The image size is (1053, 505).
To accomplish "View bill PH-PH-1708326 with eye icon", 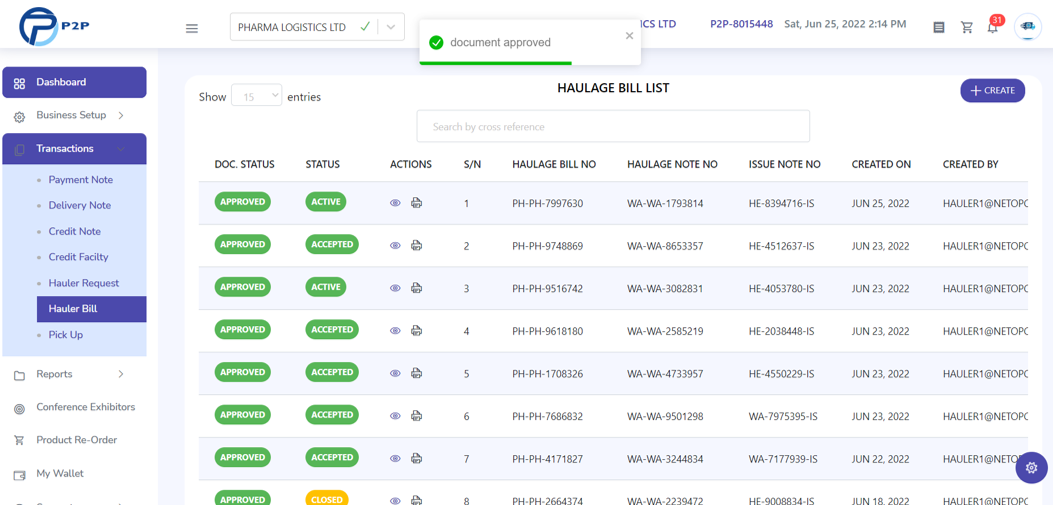I will click(x=396, y=373).
